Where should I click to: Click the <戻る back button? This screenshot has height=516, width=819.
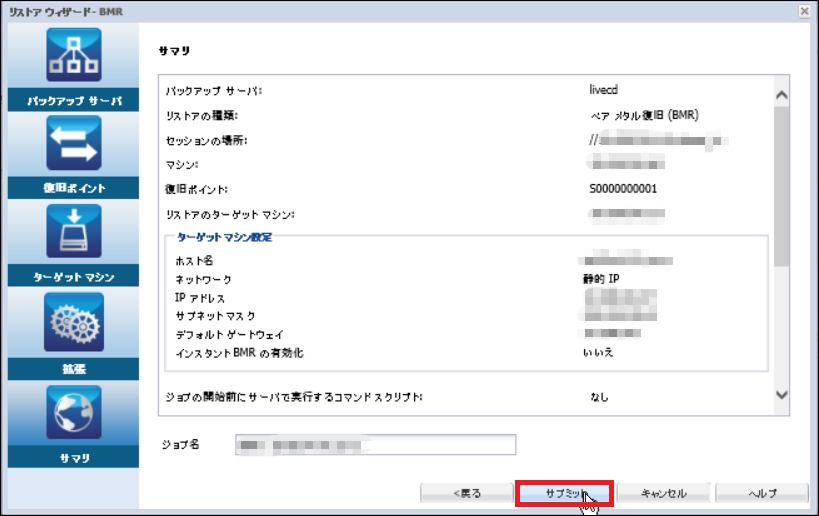coord(467,493)
